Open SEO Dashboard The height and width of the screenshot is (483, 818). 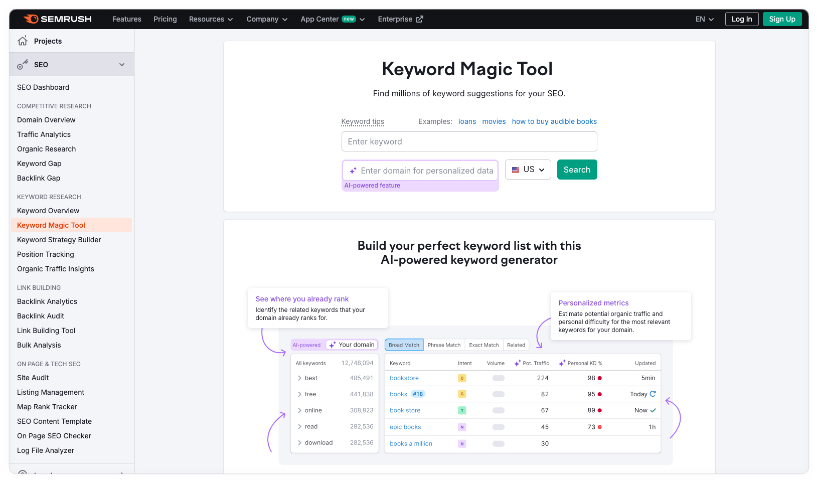(x=43, y=87)
